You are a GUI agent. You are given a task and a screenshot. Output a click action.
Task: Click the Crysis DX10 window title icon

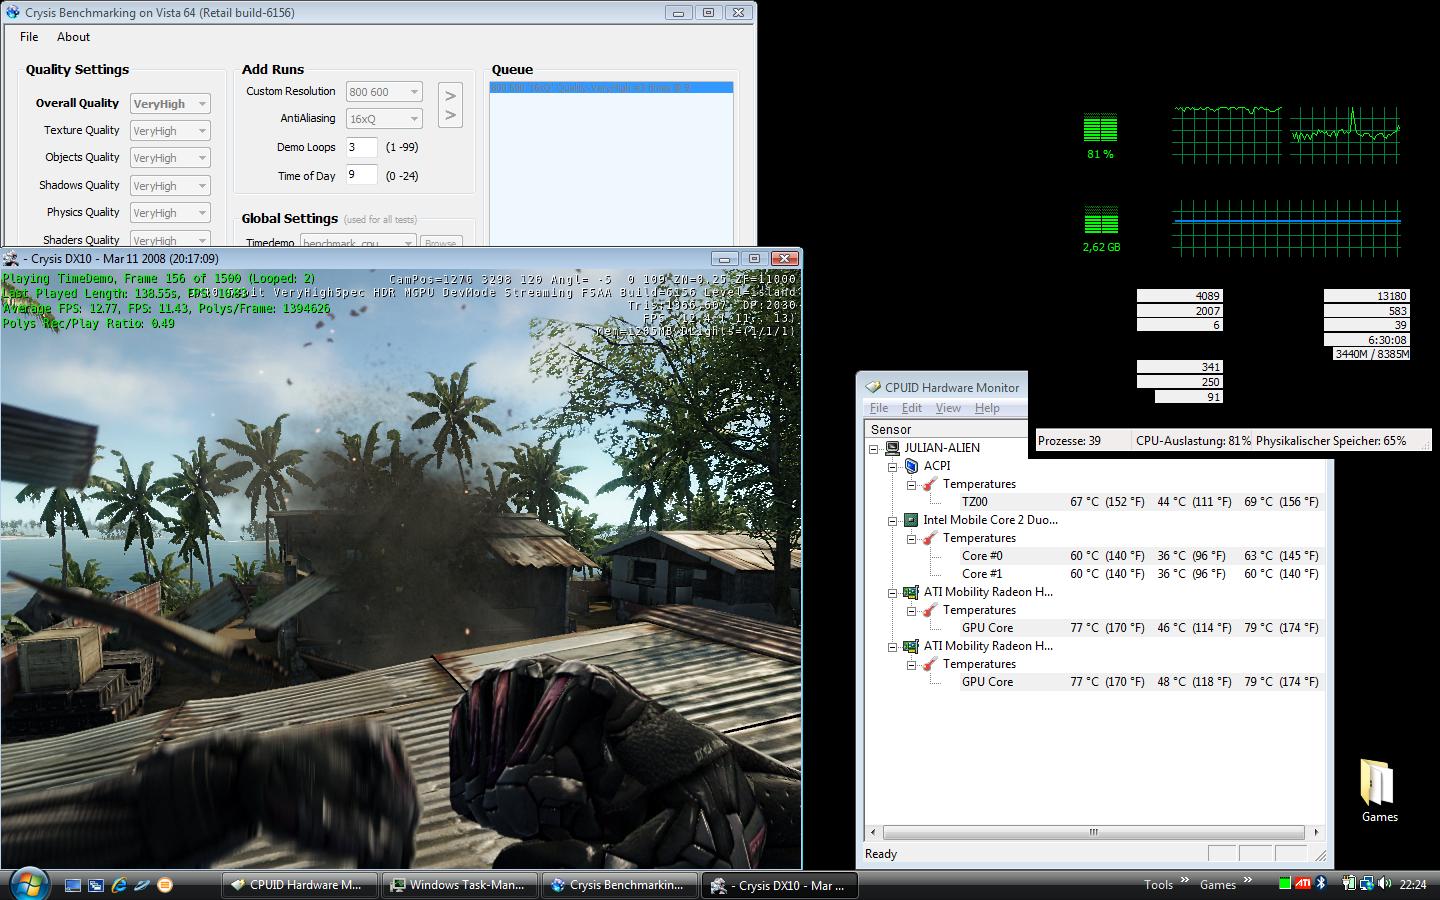(12, 258)
